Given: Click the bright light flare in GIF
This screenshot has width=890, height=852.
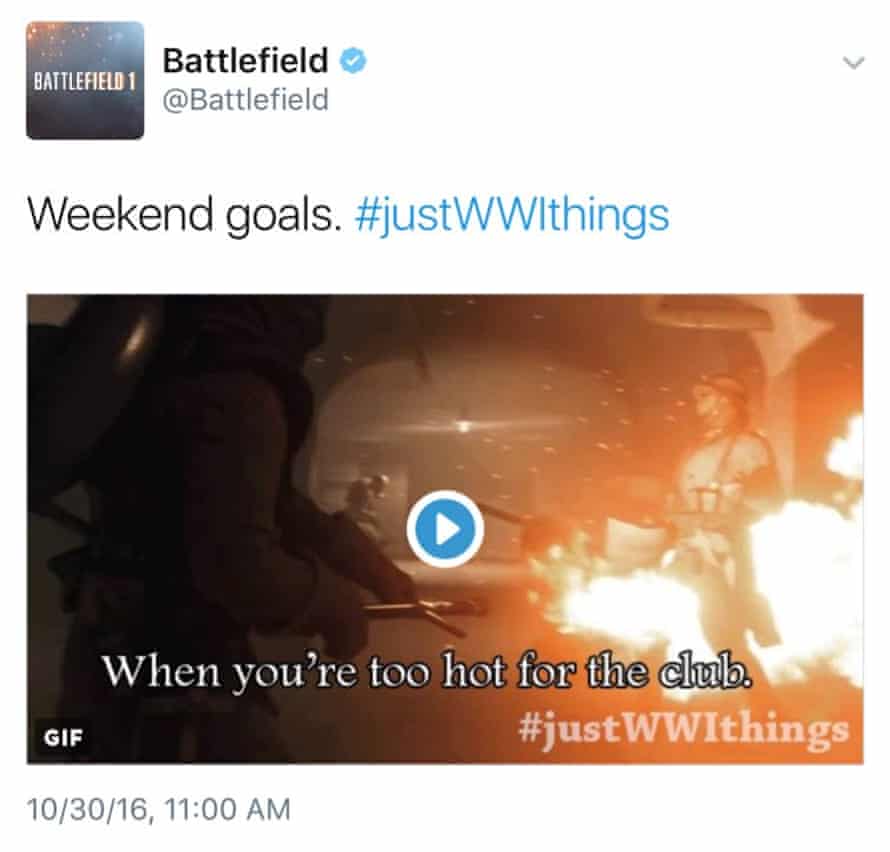Looking at the screenshot, I should tap(464, 425).
